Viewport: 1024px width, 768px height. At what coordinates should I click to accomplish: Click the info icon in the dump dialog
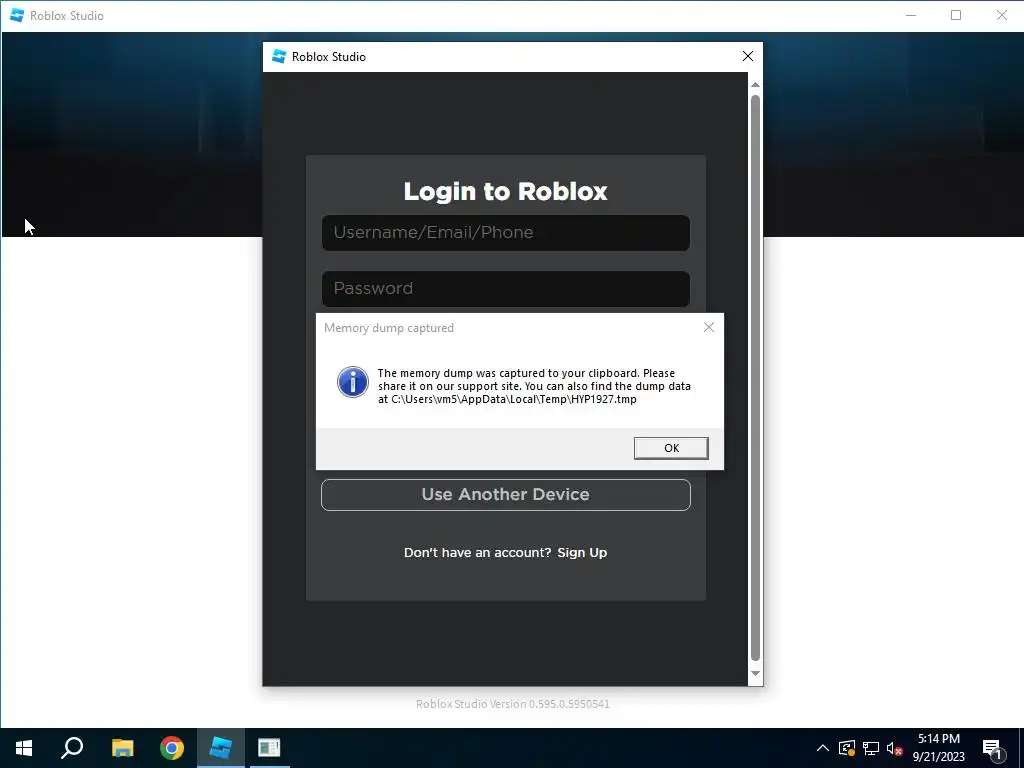(x=353, y=382)
